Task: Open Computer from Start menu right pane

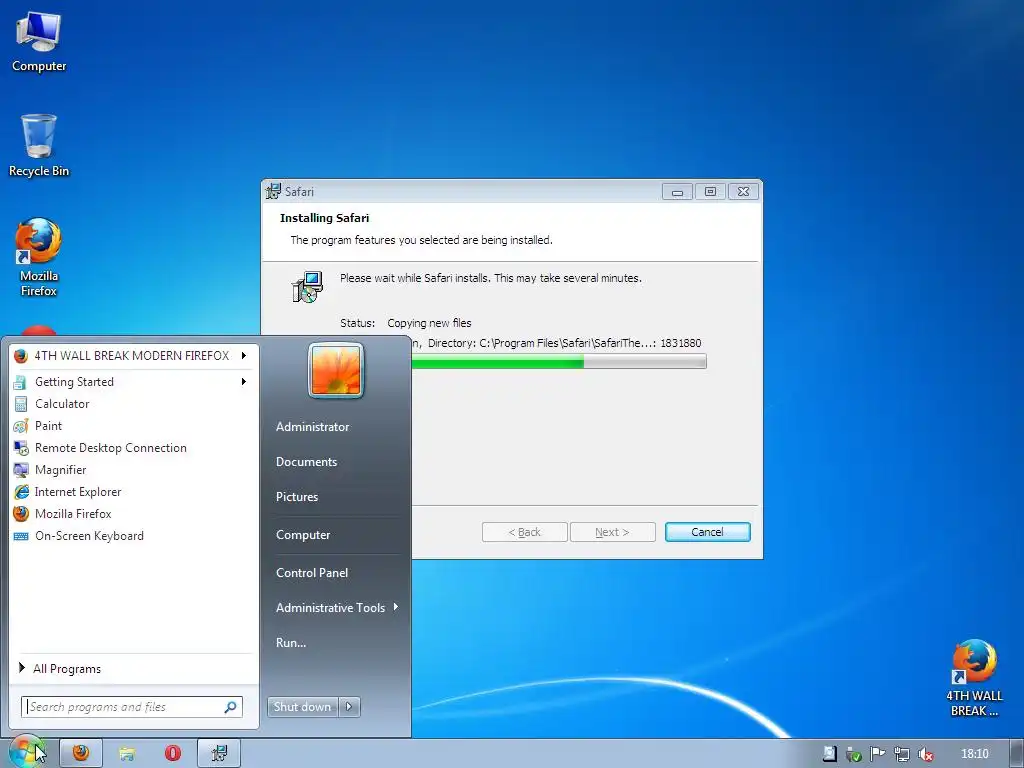Action: click(302, 534)
